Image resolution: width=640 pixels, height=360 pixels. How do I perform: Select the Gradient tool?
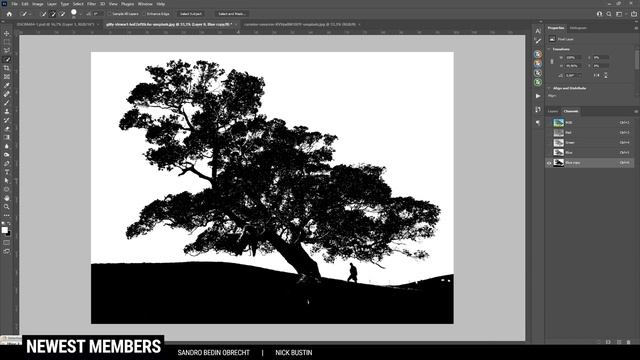[x=7, y=137]
